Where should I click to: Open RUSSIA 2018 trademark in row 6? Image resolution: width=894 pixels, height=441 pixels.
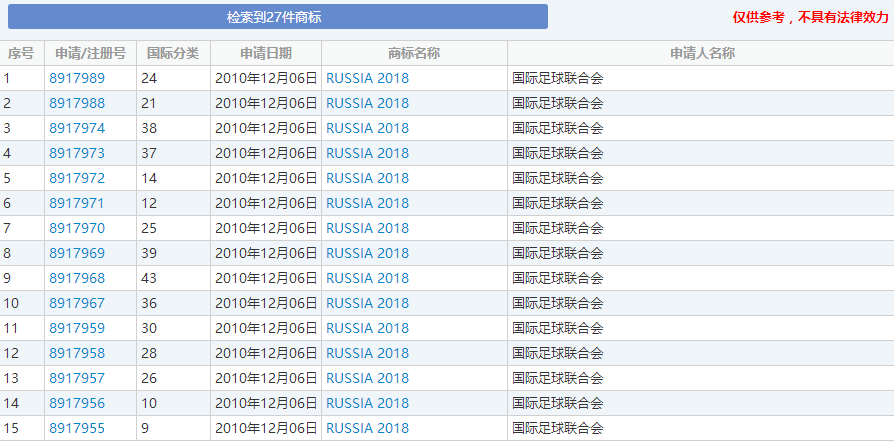point(368,204)
